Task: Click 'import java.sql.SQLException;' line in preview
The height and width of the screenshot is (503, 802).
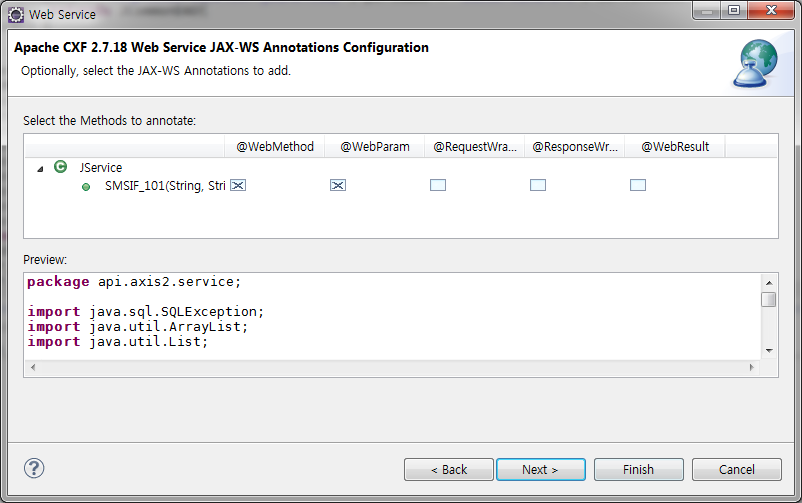Action: (145, 312)
